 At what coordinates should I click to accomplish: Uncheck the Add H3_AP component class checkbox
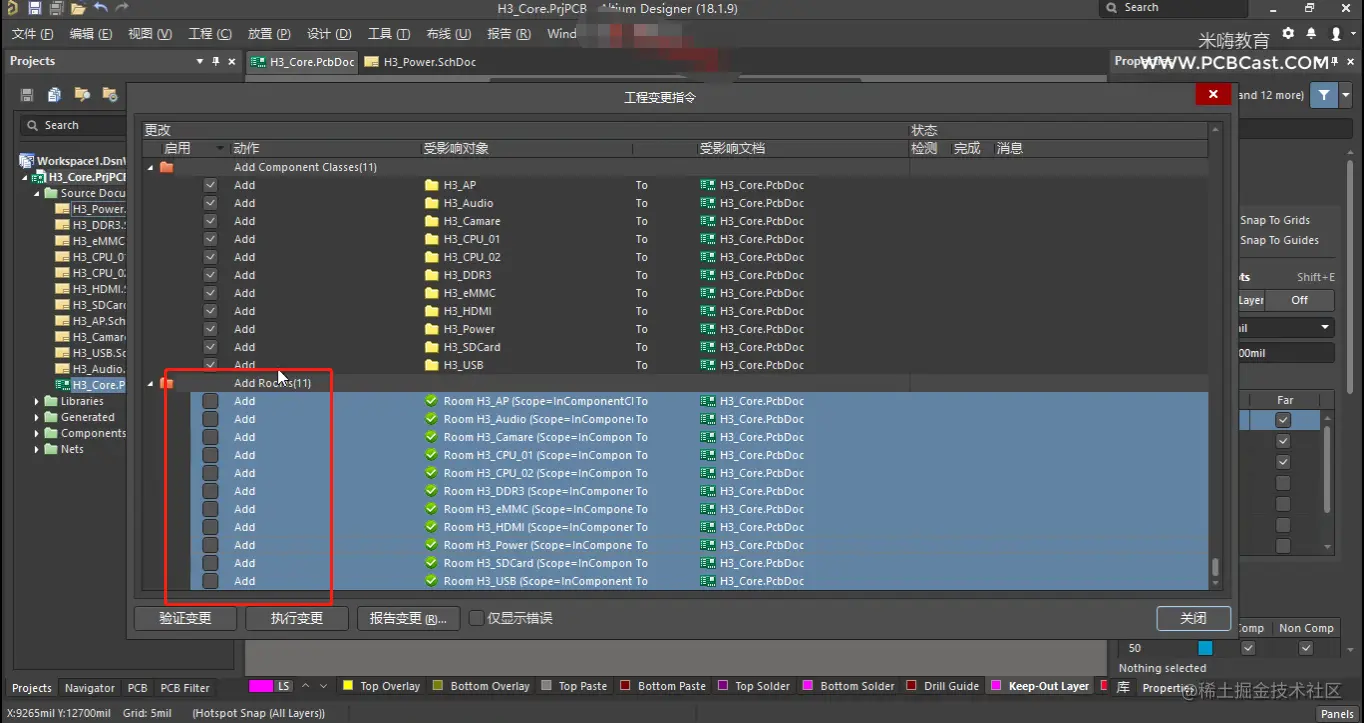[210, 185]
